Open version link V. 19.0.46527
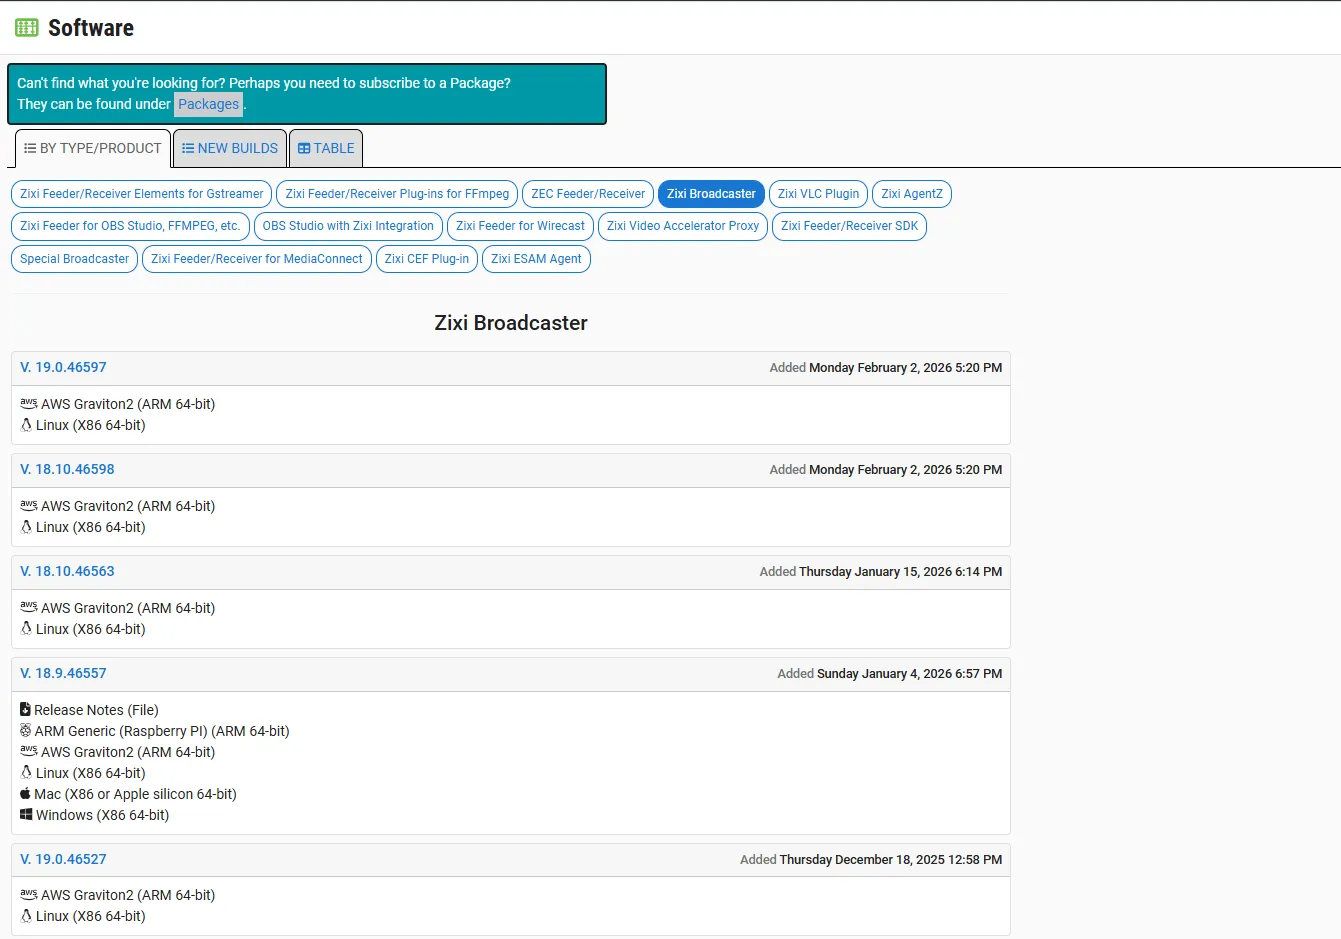The image size is (1341, 939). (x=63, y=859)
